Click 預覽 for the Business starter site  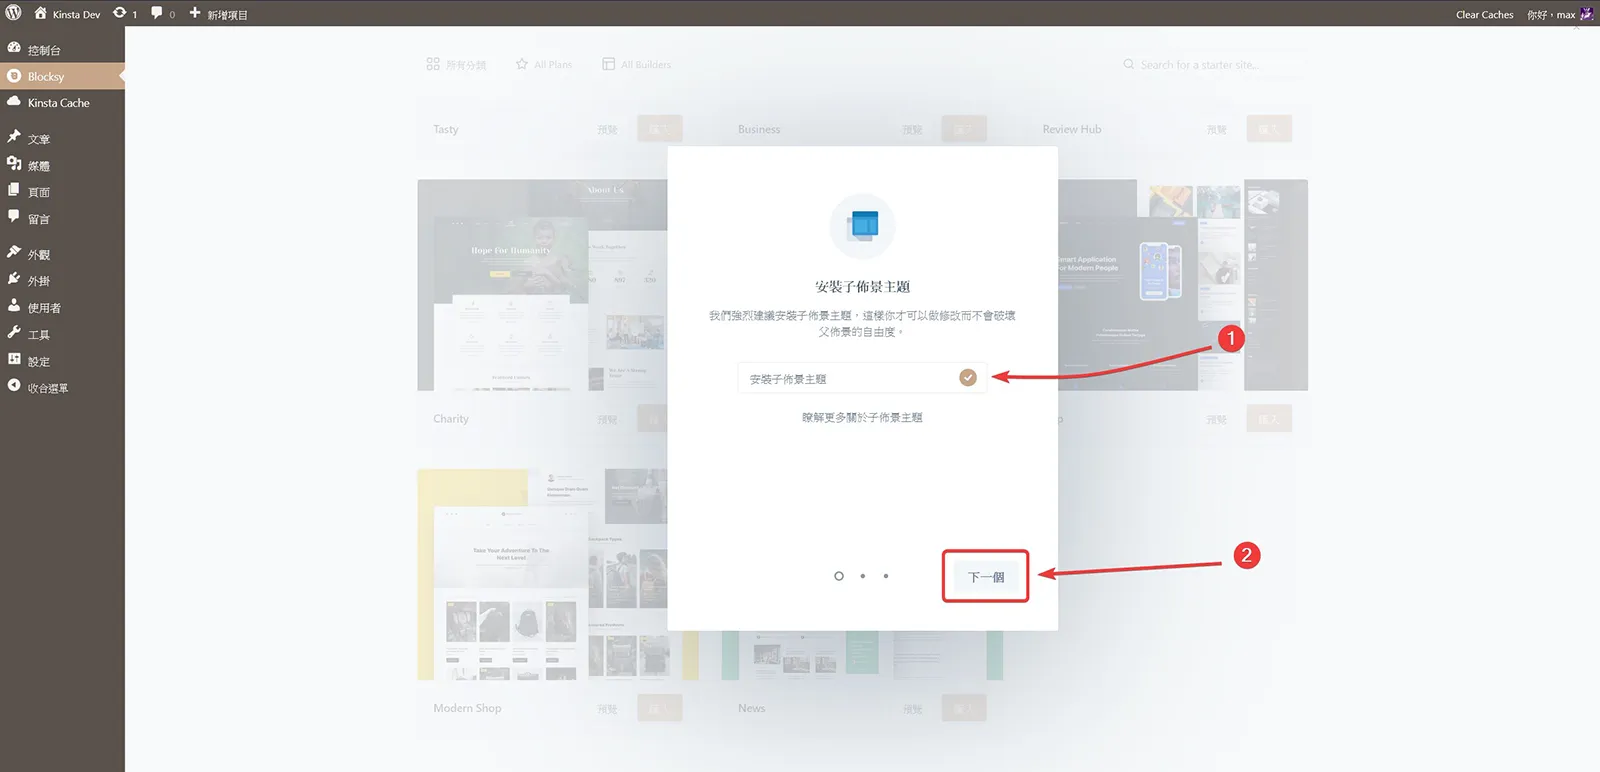click(912, 130)
